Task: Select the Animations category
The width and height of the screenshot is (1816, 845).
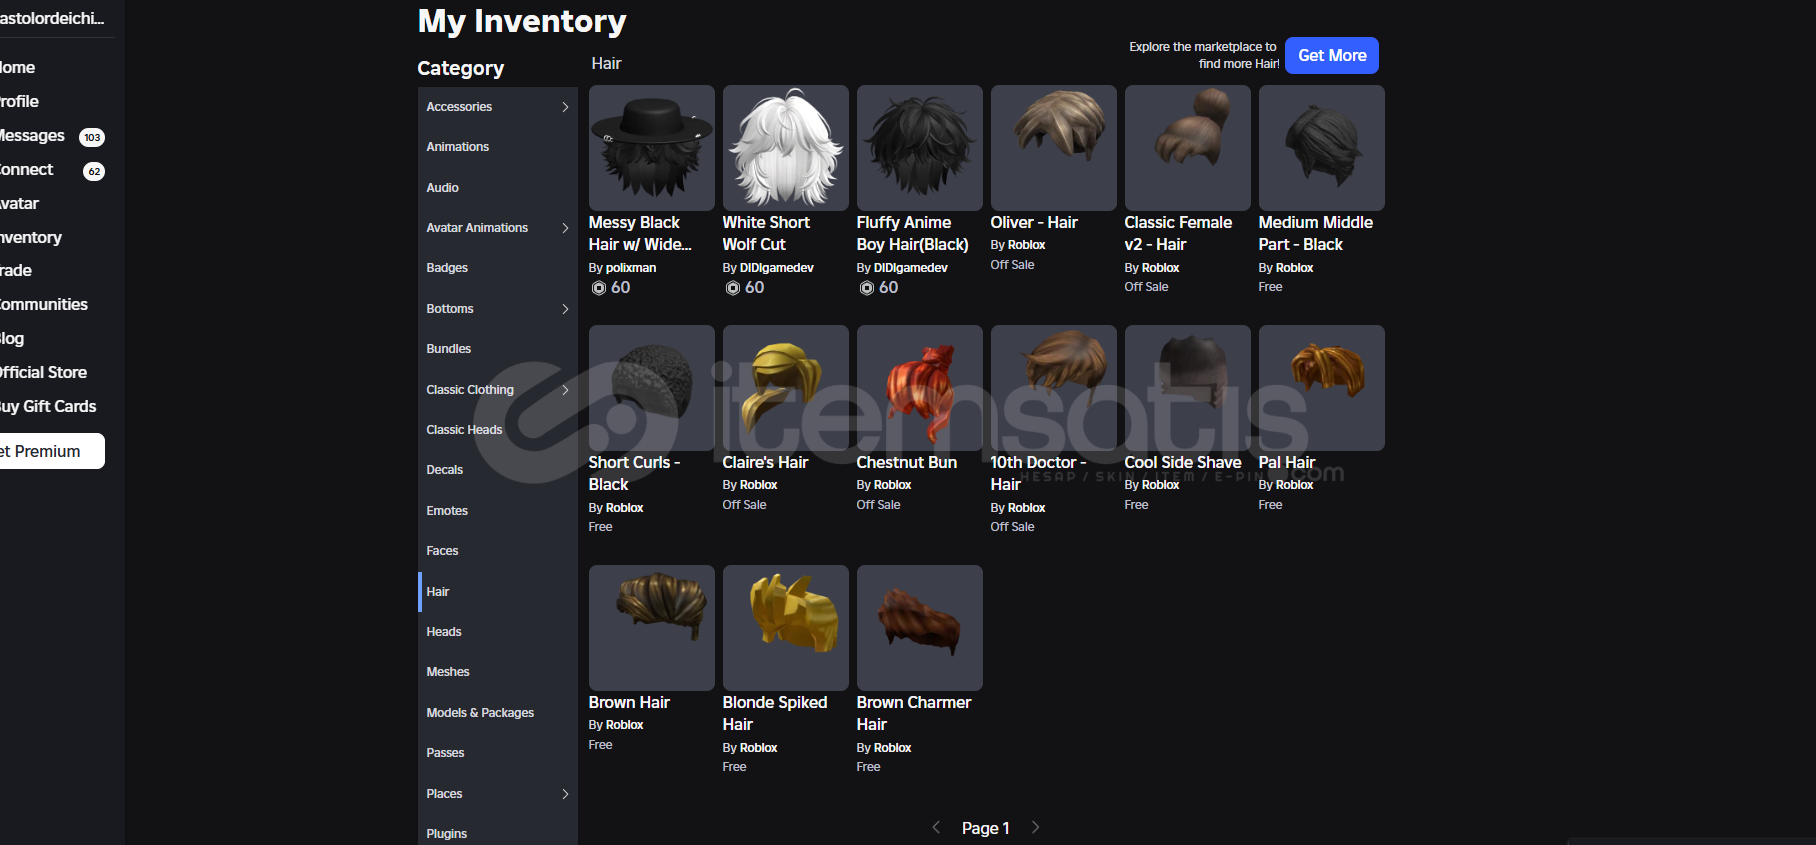Action: point(498,147)
